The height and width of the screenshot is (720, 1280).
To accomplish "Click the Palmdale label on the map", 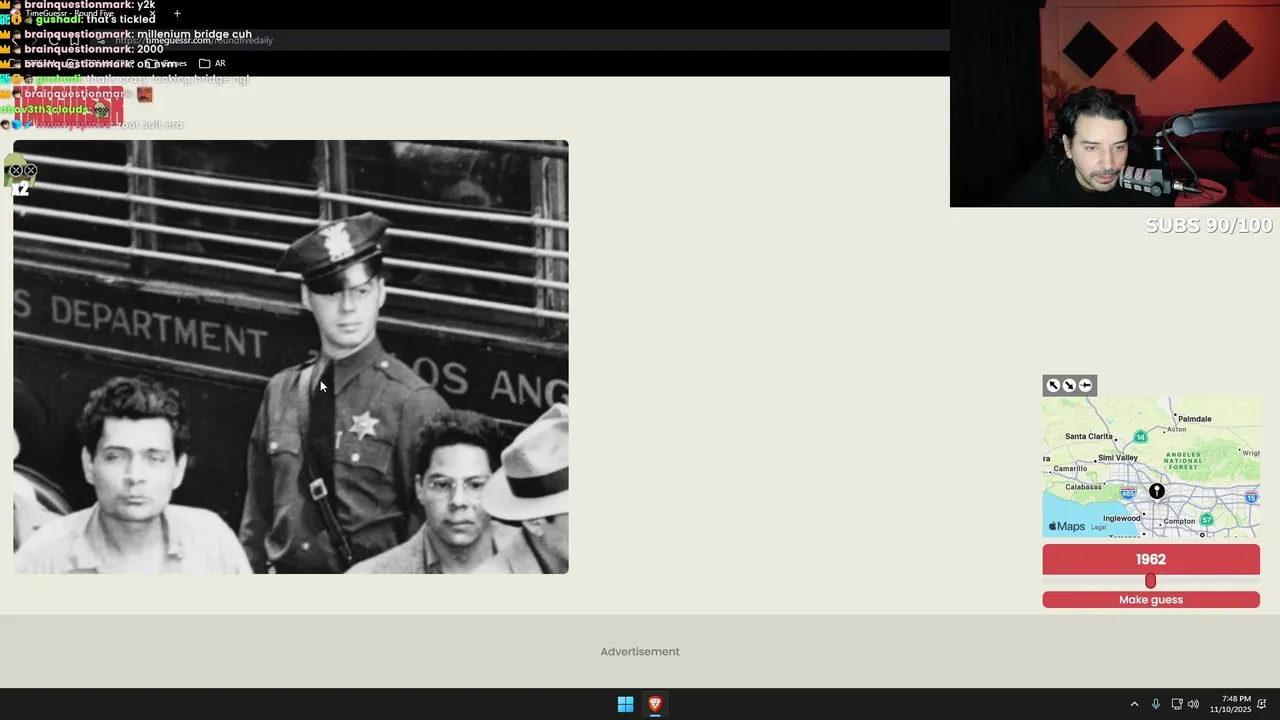I will pos(1195,419).
